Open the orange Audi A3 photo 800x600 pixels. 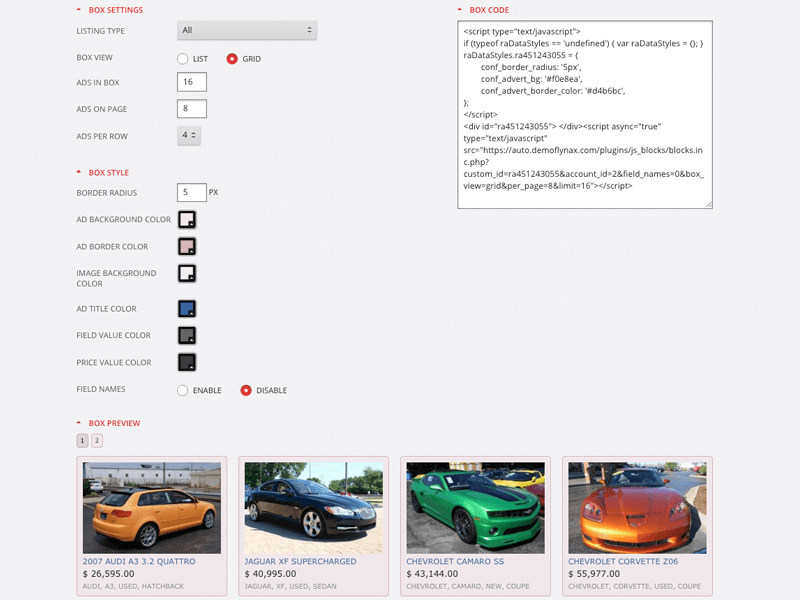[152, 508]
